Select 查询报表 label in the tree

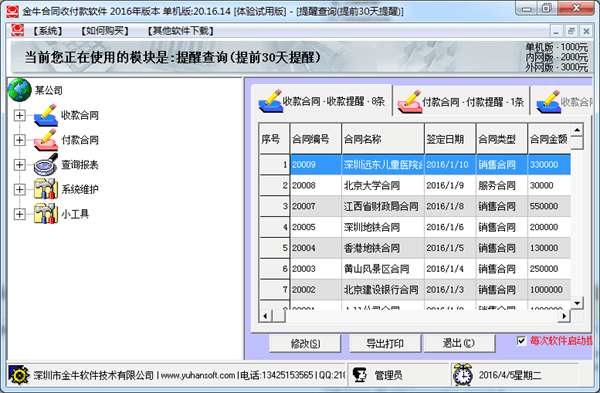[80, 165]
